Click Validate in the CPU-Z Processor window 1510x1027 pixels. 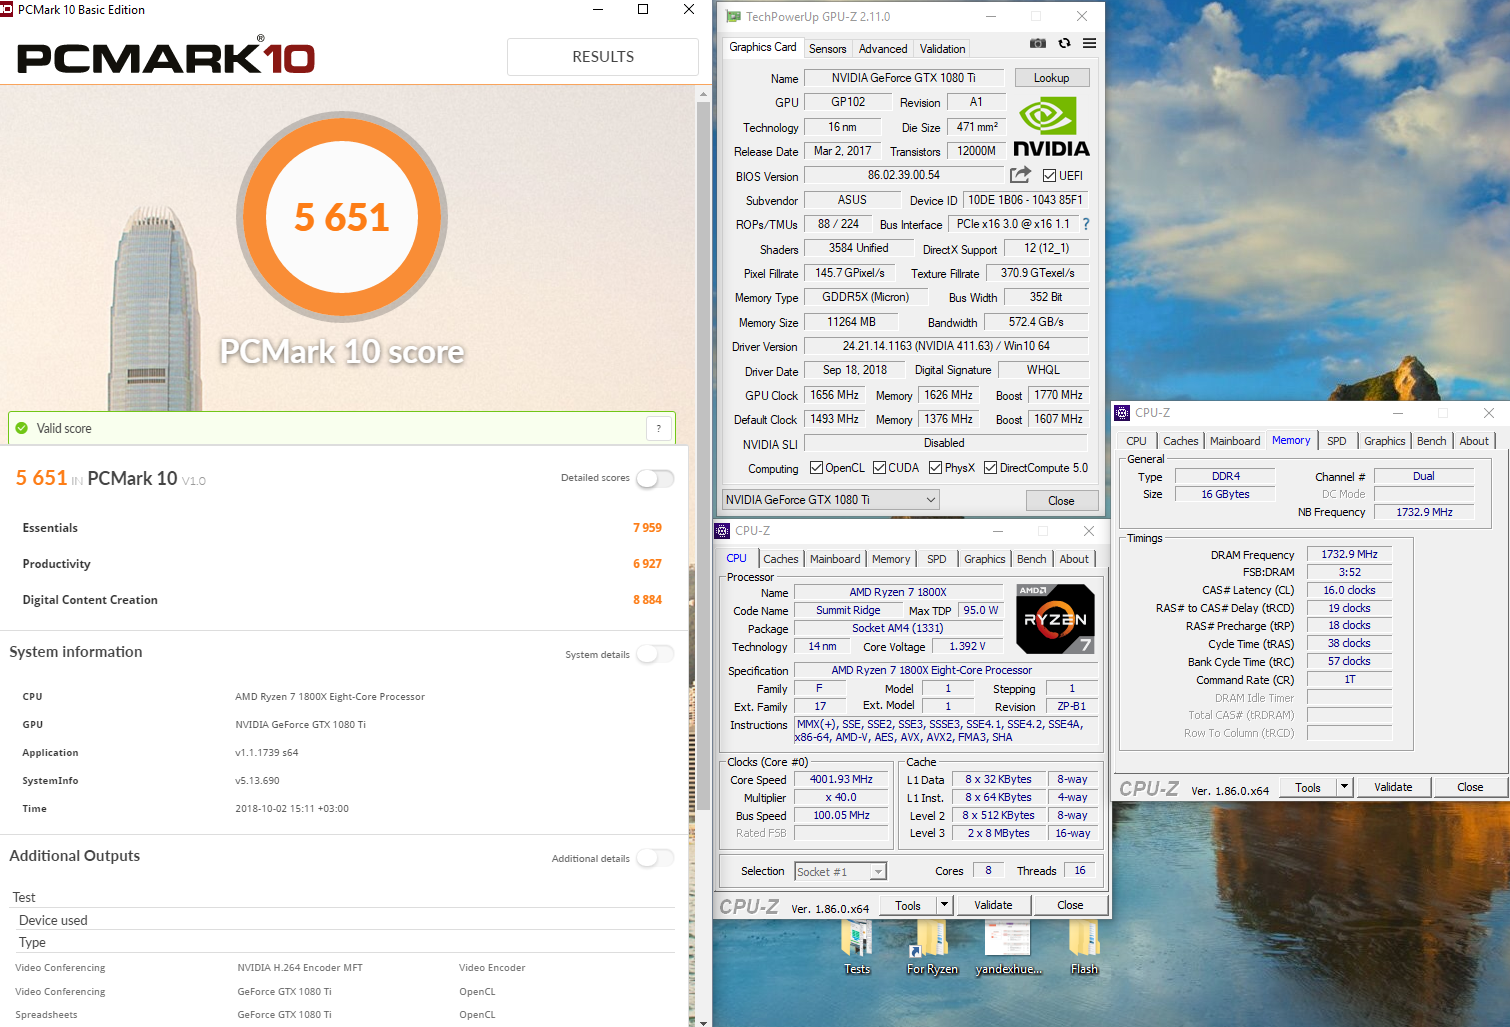(993, 905)
